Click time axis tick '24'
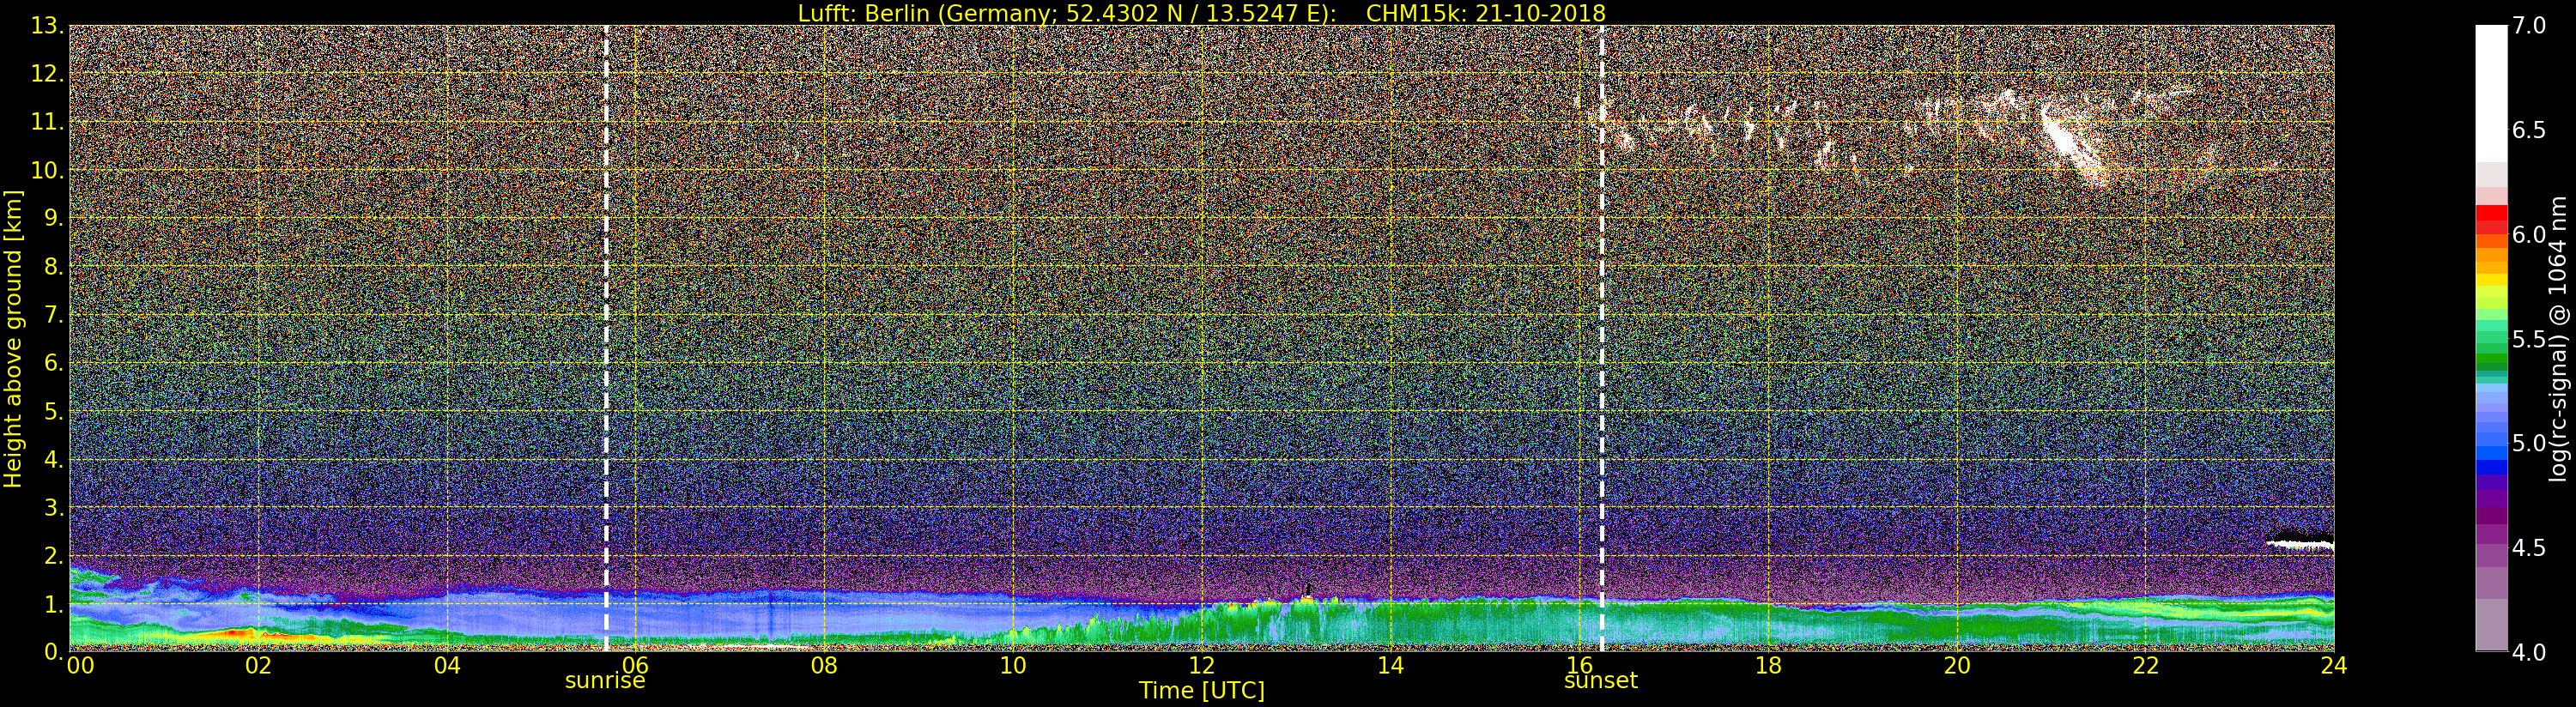Viewport: 2576px width, 707px height. click(x=2333, y=666)
